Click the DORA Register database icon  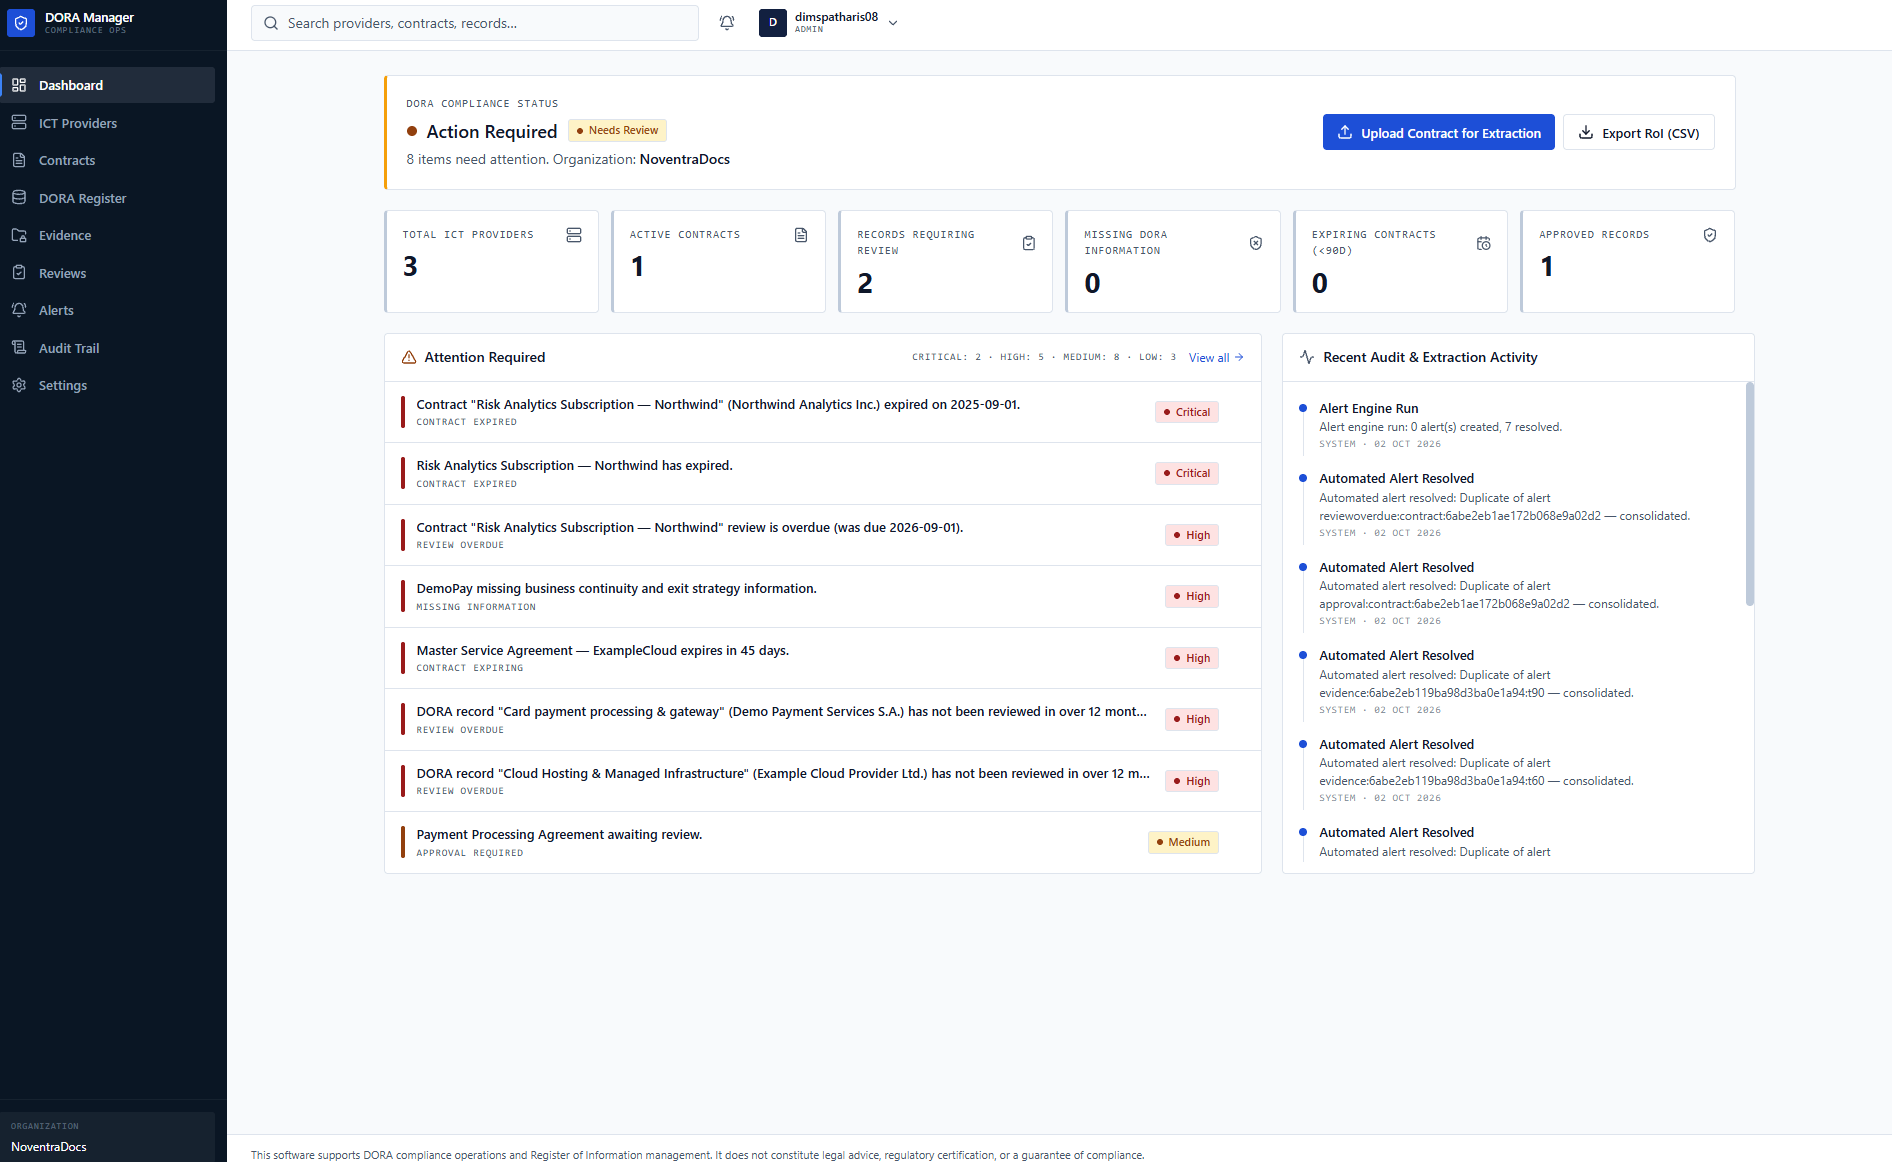pos(19,198)
